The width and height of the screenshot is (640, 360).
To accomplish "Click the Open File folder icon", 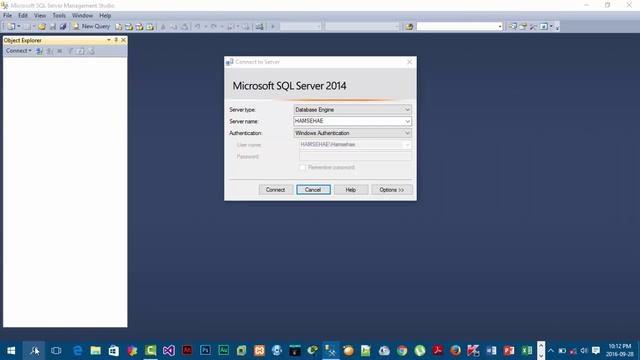I will [x=42, y=27].
